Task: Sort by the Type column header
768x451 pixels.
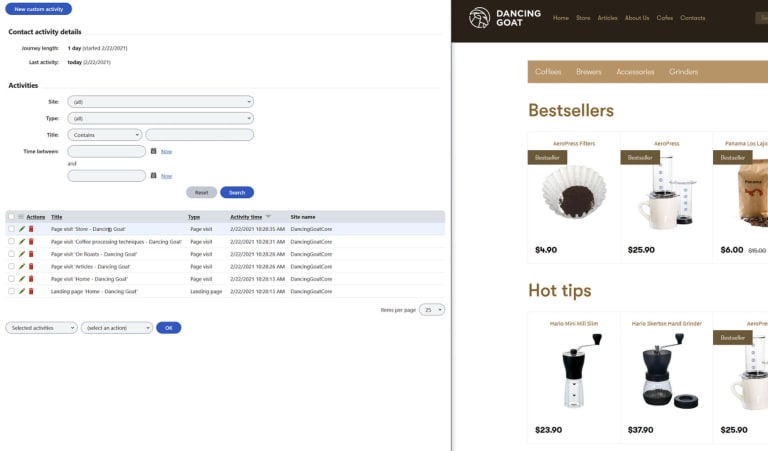Action: (194, 217)
